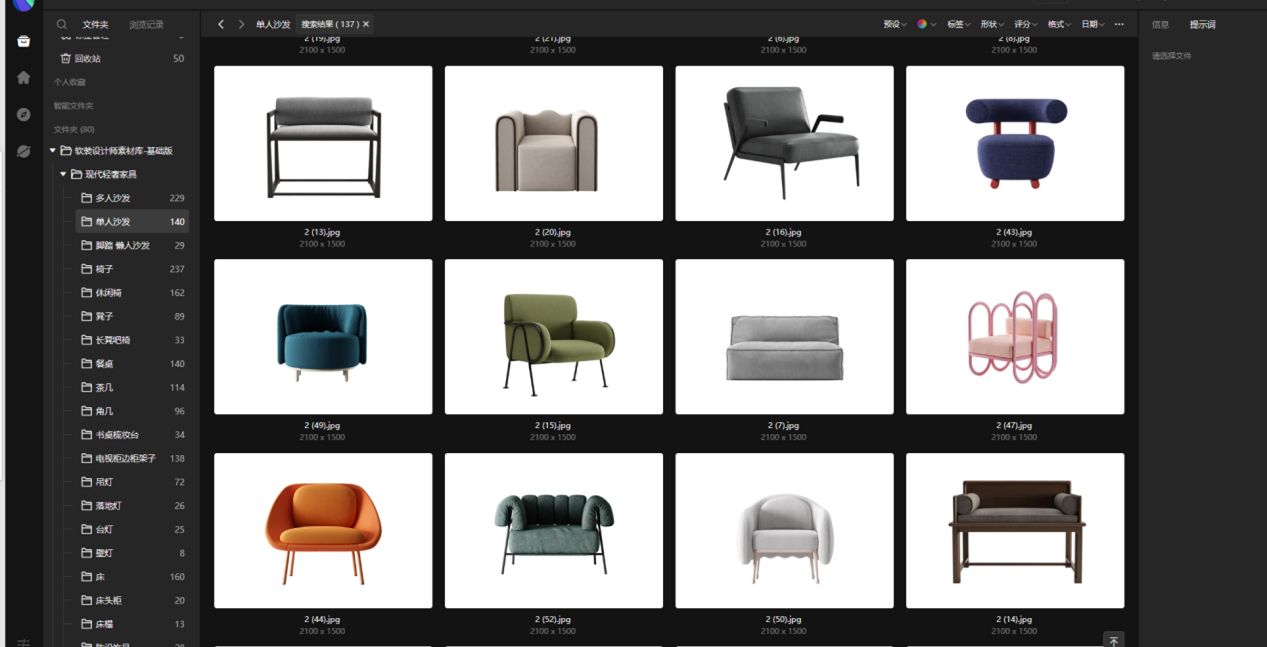
Task: Navigate back with the left arrow
Action: pos(221,24)
